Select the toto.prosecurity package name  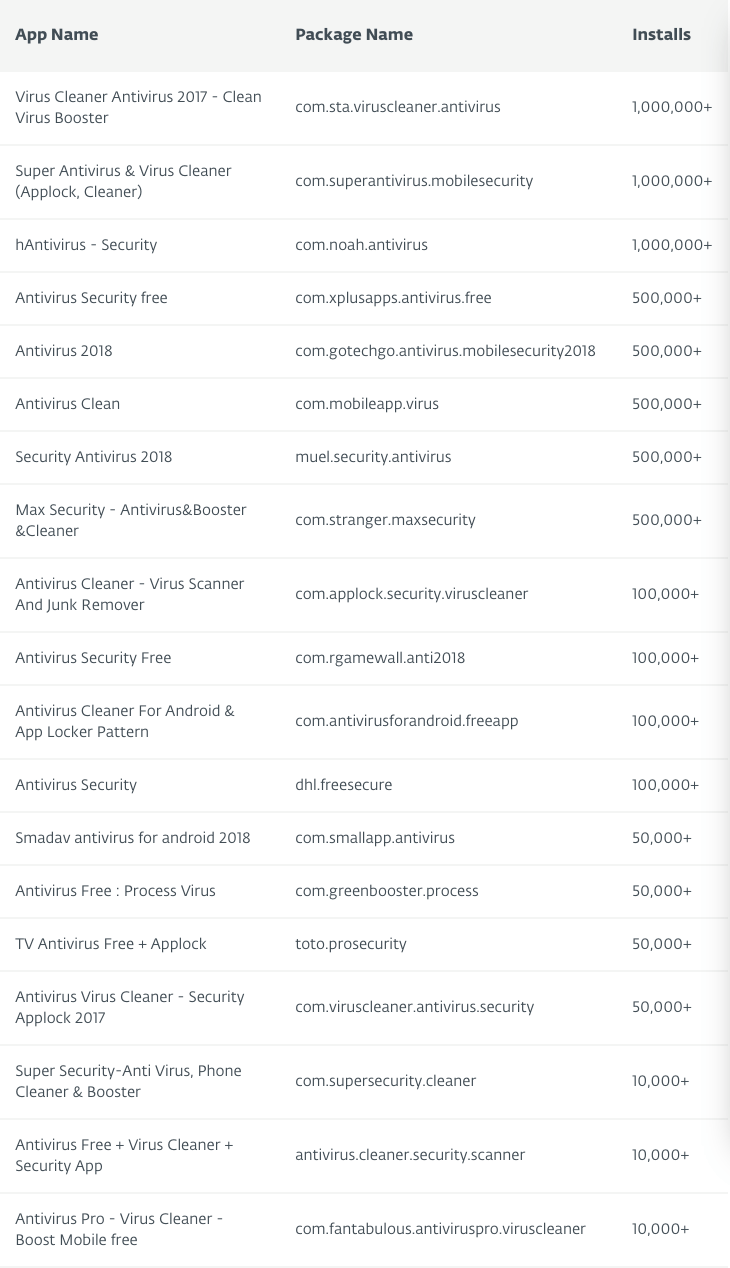click(x=351, y=944)
